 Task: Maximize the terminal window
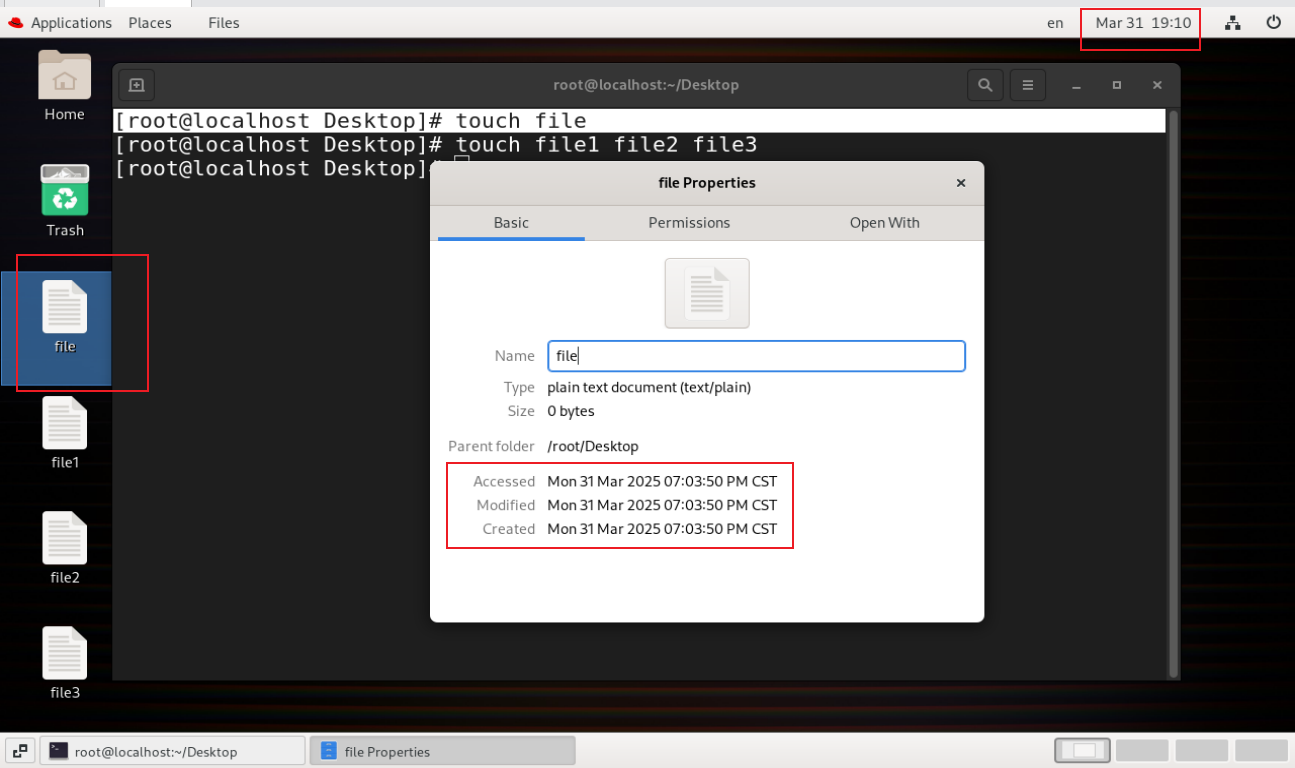tap(1117, 86)
